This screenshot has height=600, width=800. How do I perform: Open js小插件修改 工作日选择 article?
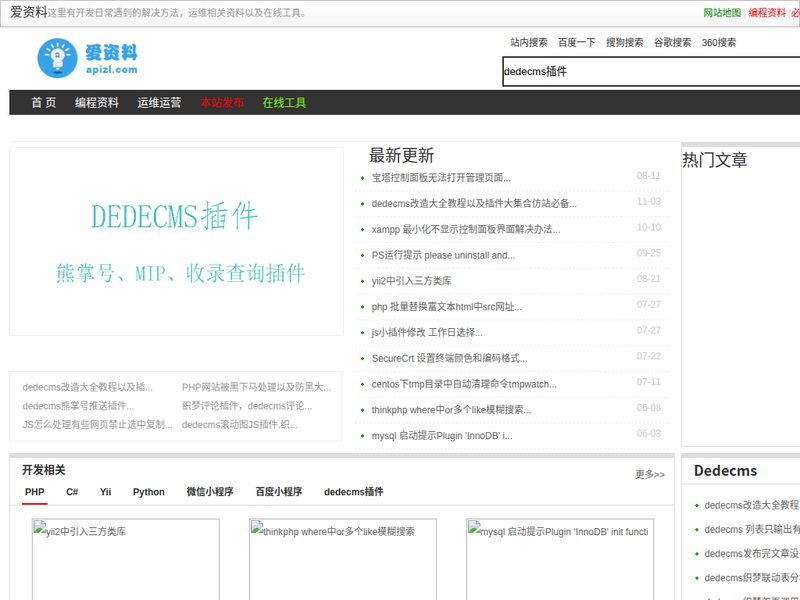click(427, 333)
